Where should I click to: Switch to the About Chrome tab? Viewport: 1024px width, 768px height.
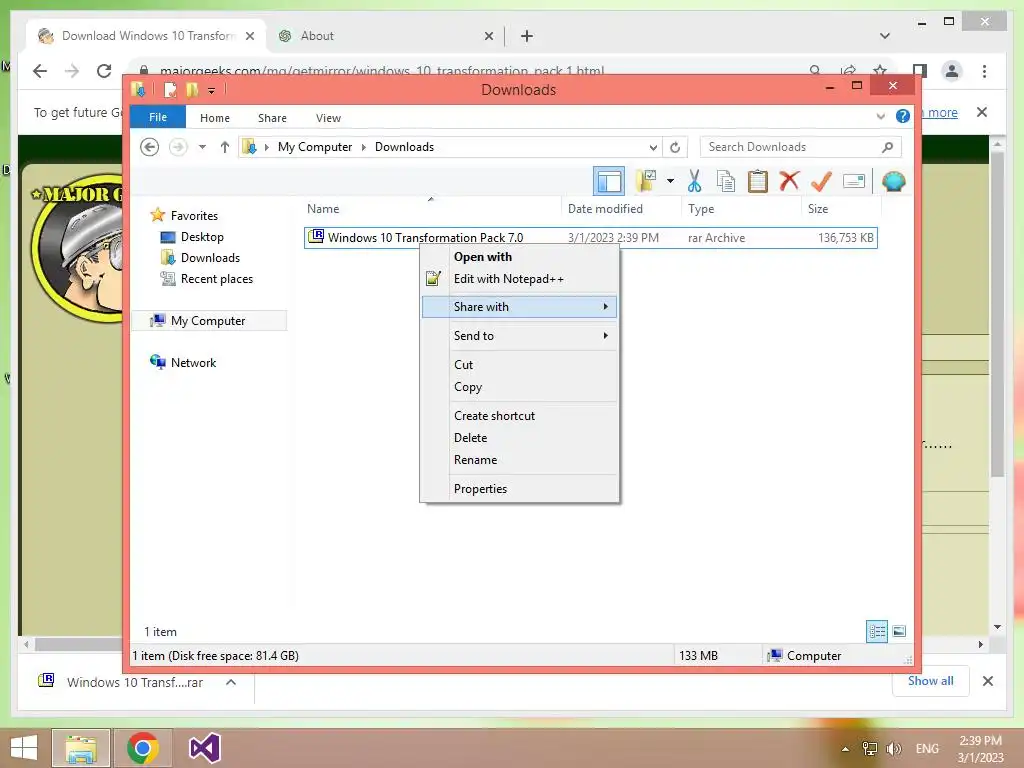pyautogui.click(x=384, y=36)
